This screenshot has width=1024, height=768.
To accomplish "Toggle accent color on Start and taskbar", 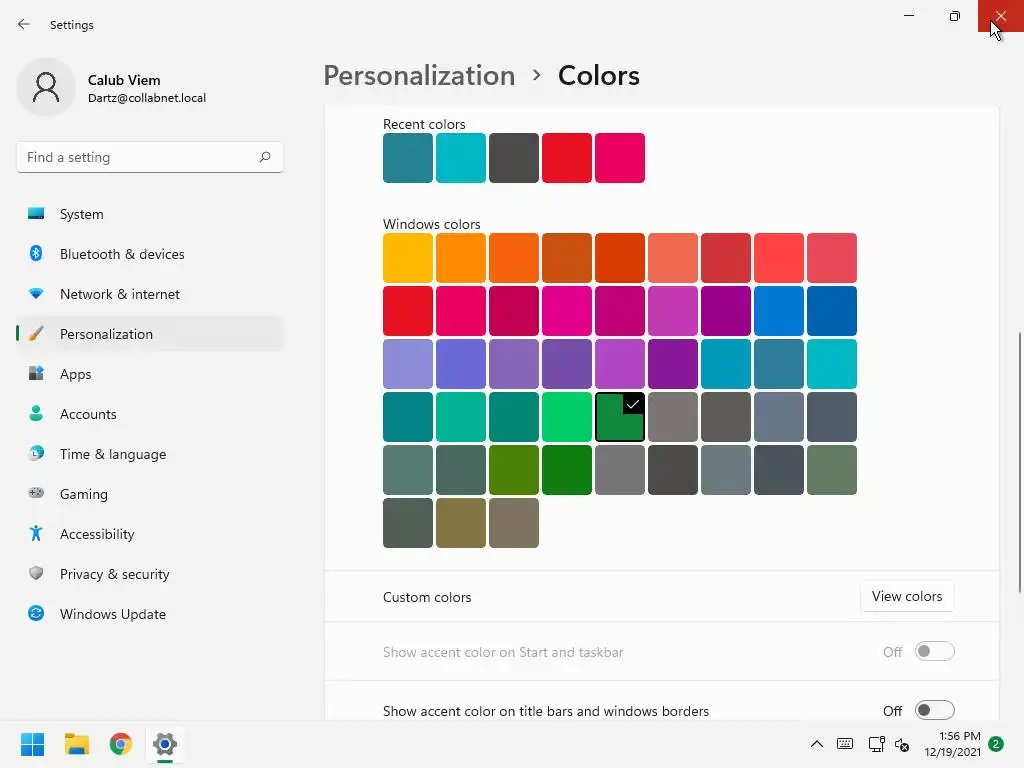I will [x=935, y=652].
